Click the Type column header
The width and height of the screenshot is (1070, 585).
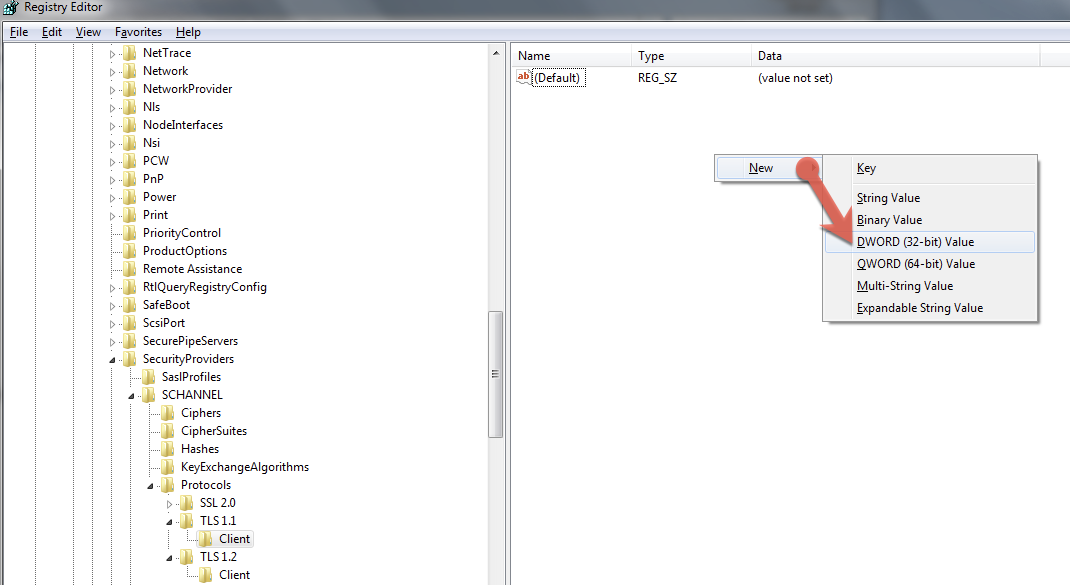tap(690, 56)
